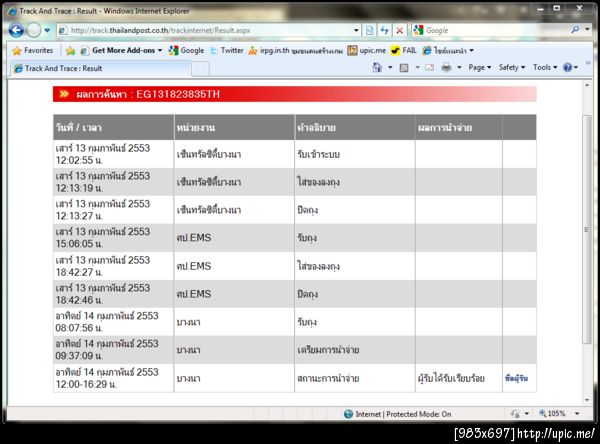Toggle Compatibility View icon
The height and width of the screenshot is (444, 600).
(x=369, y=30)
